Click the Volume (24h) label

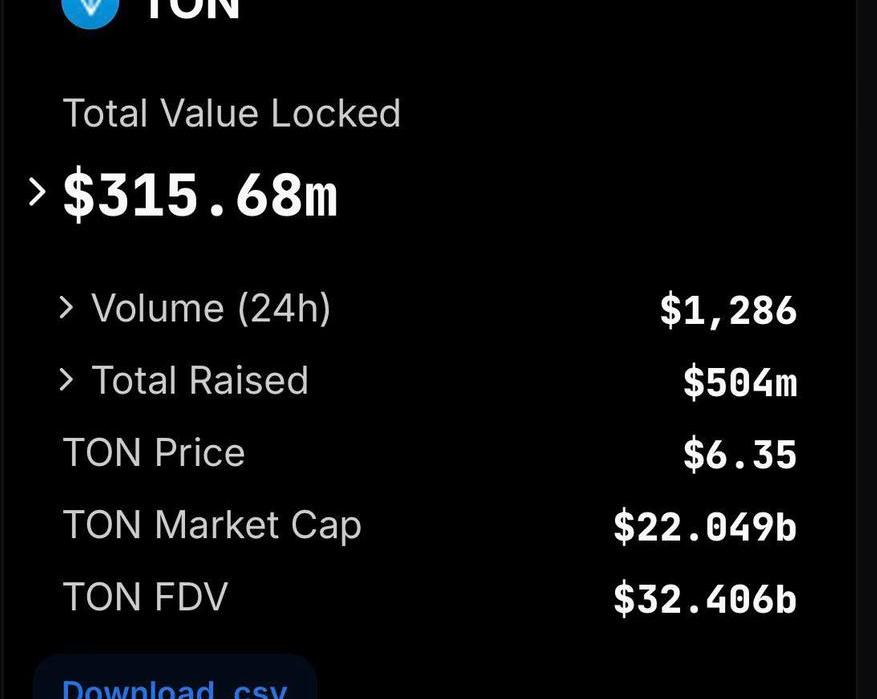point(211,308)
